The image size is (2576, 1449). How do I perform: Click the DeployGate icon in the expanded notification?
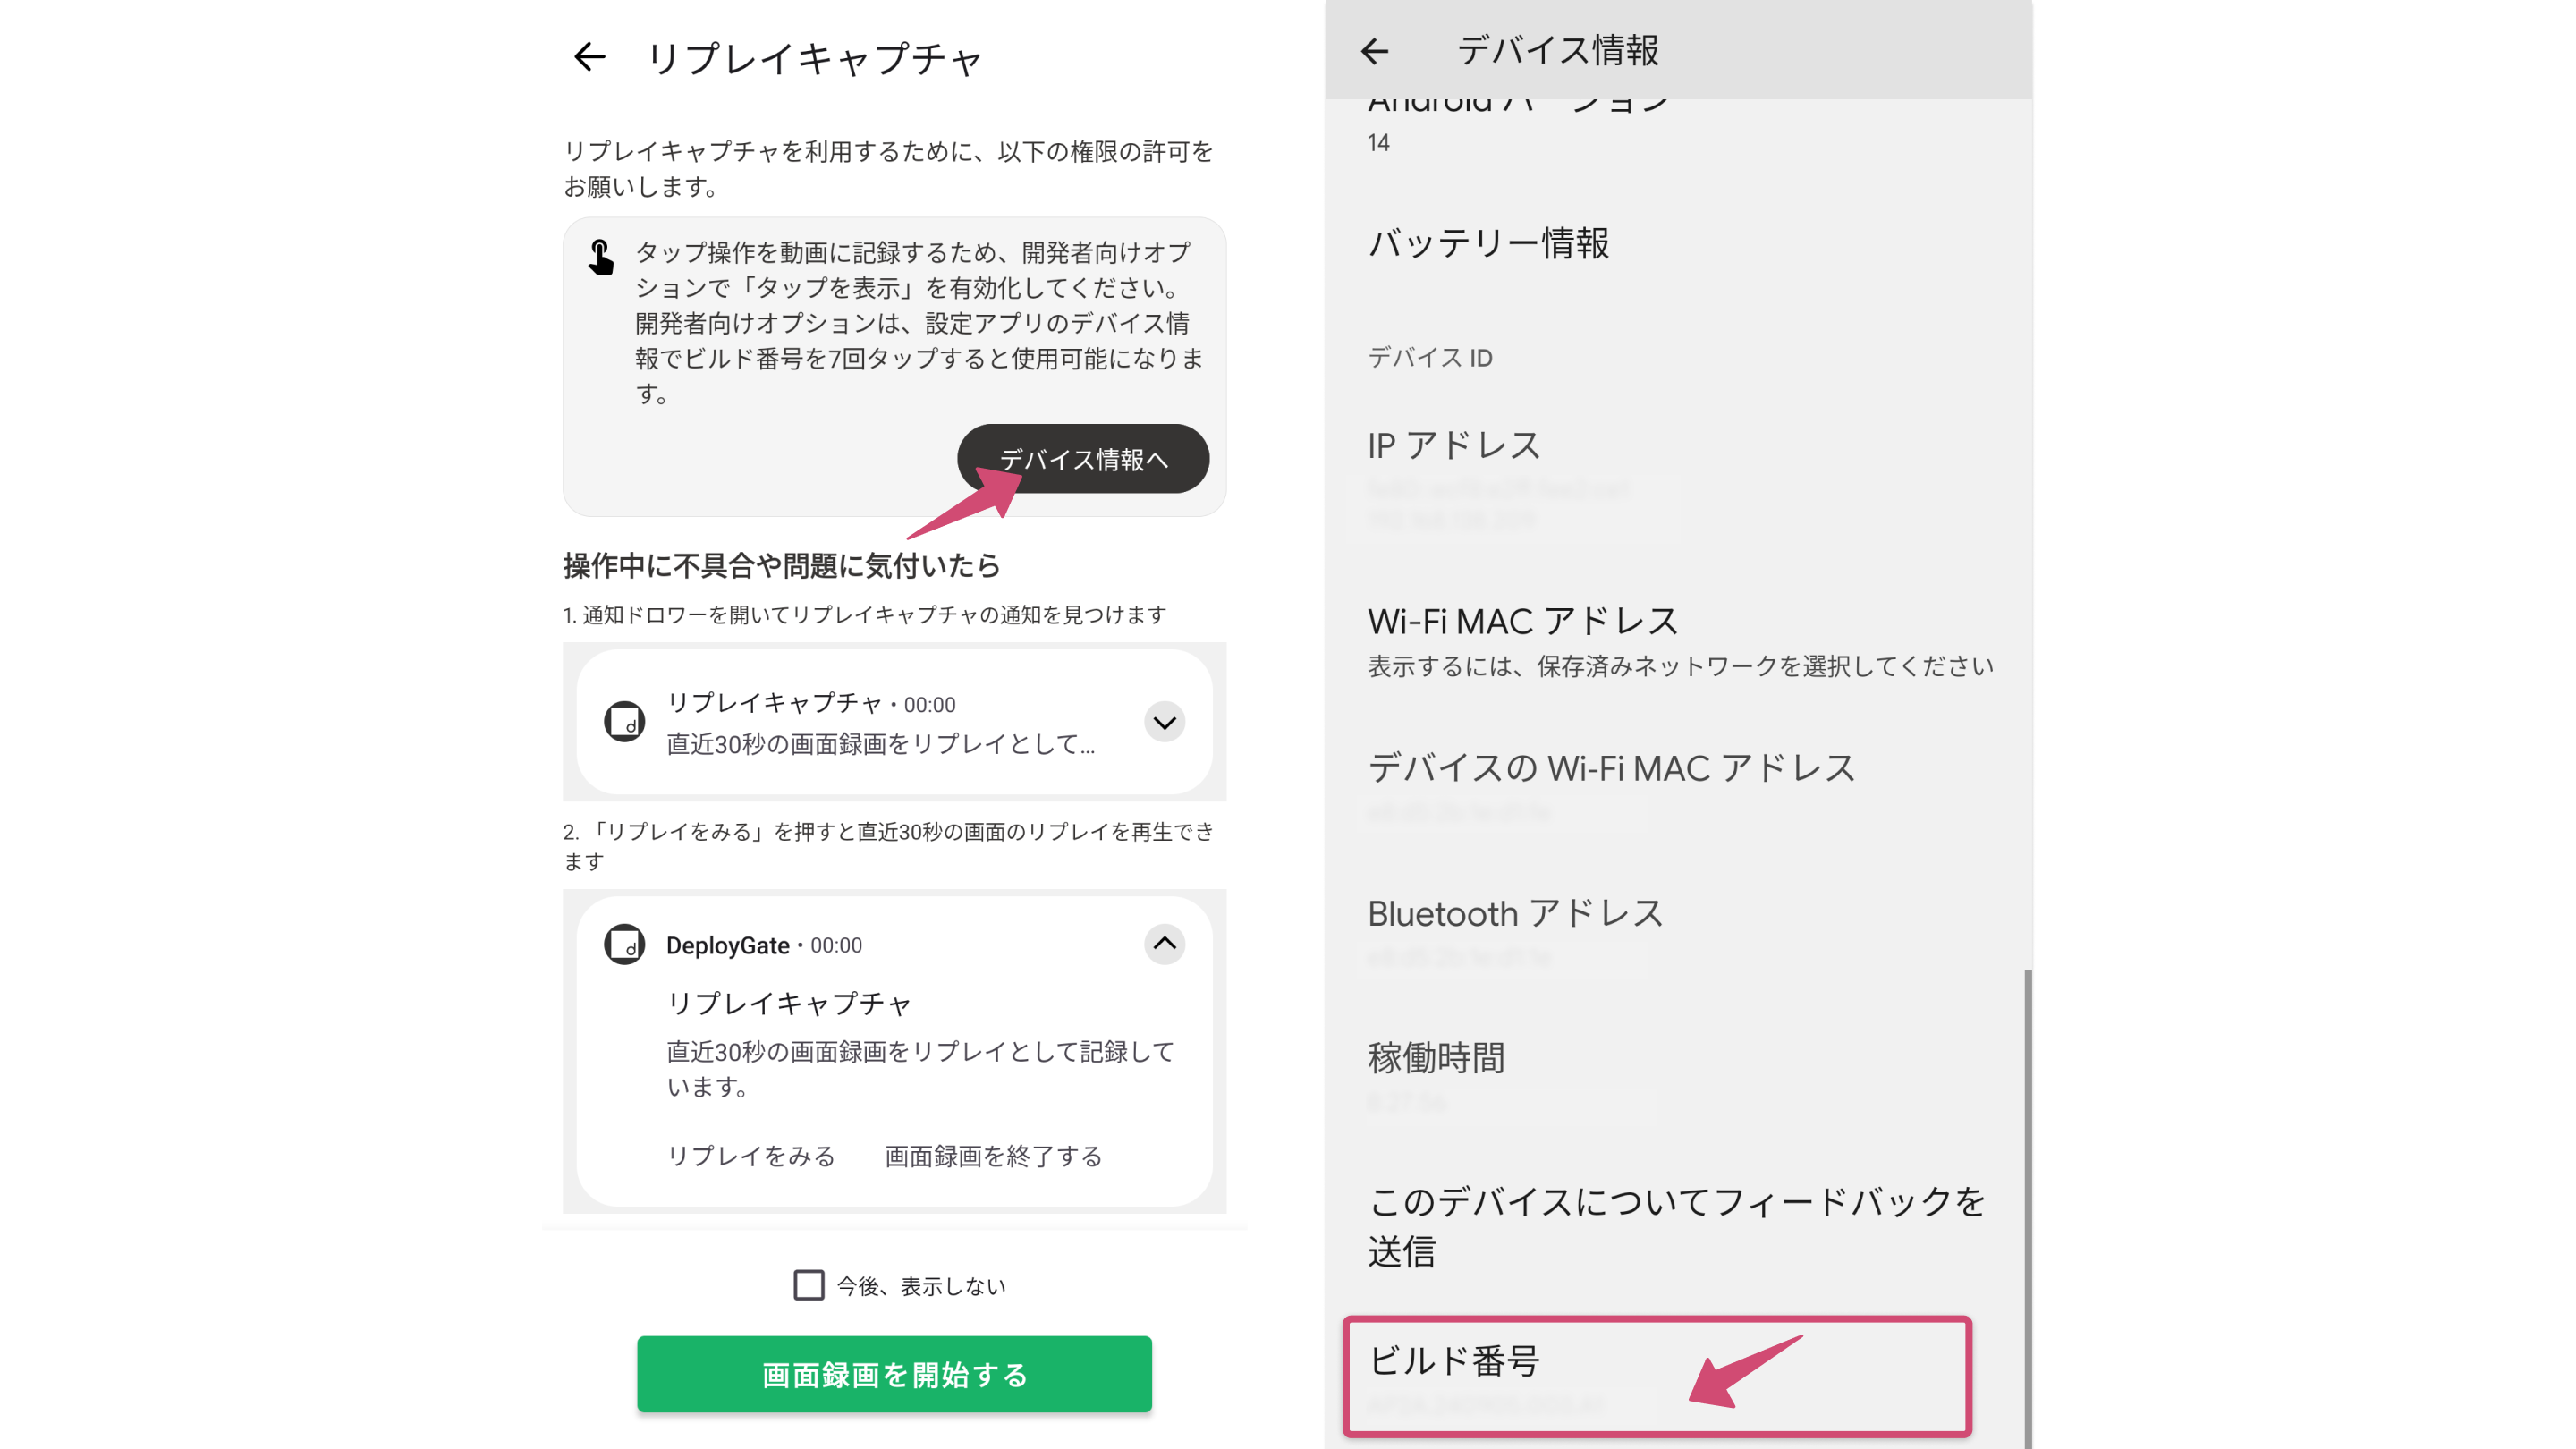coord(623,944)
